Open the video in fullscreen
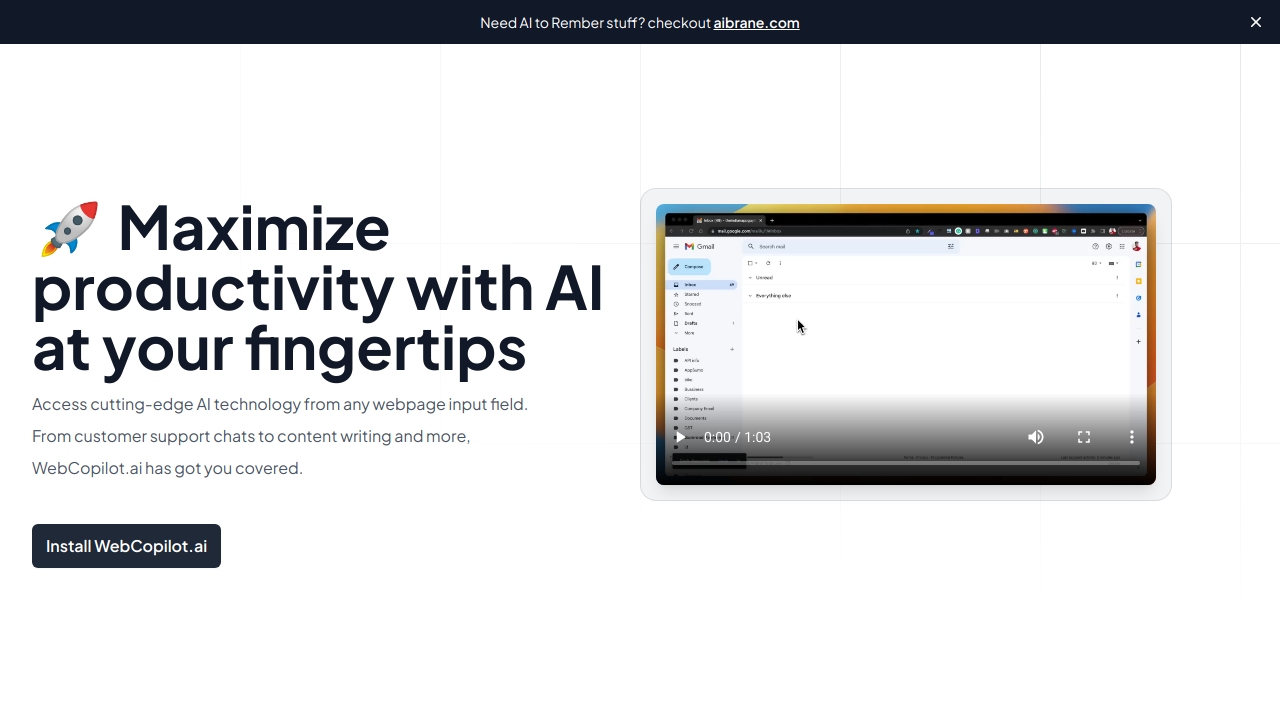The width and height of the screenshot is (1280, 720). [x=1084, y=437]
